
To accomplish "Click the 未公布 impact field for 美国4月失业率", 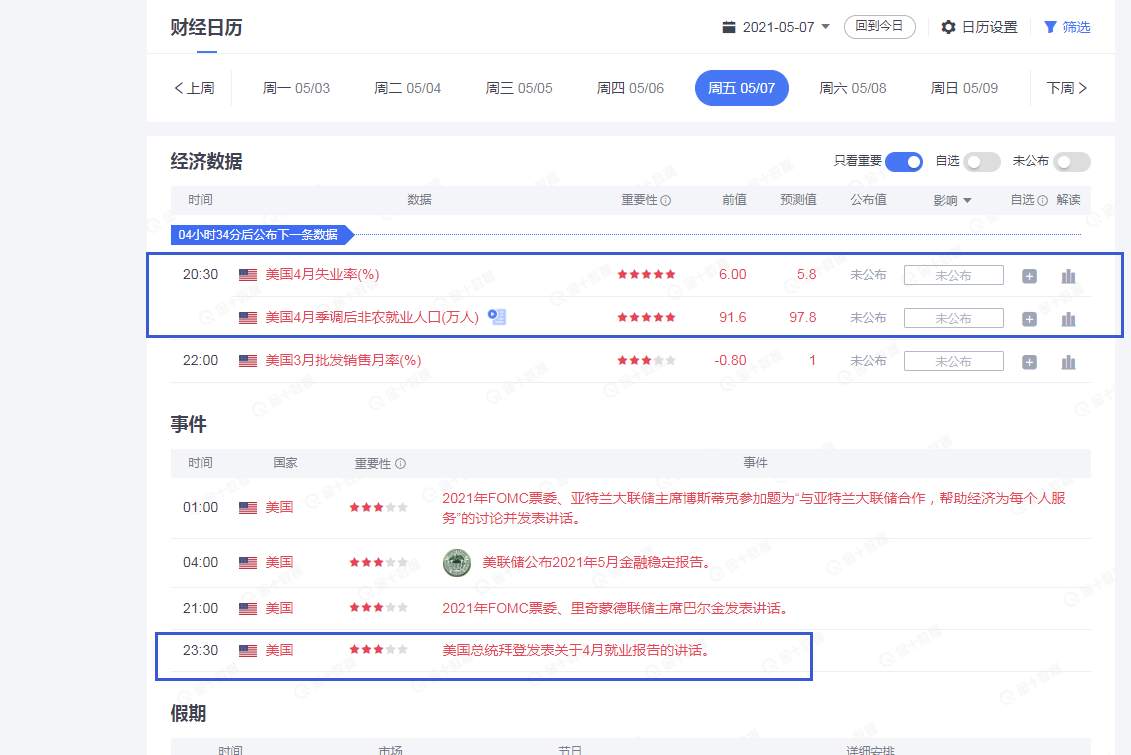I will click(954, 275).
